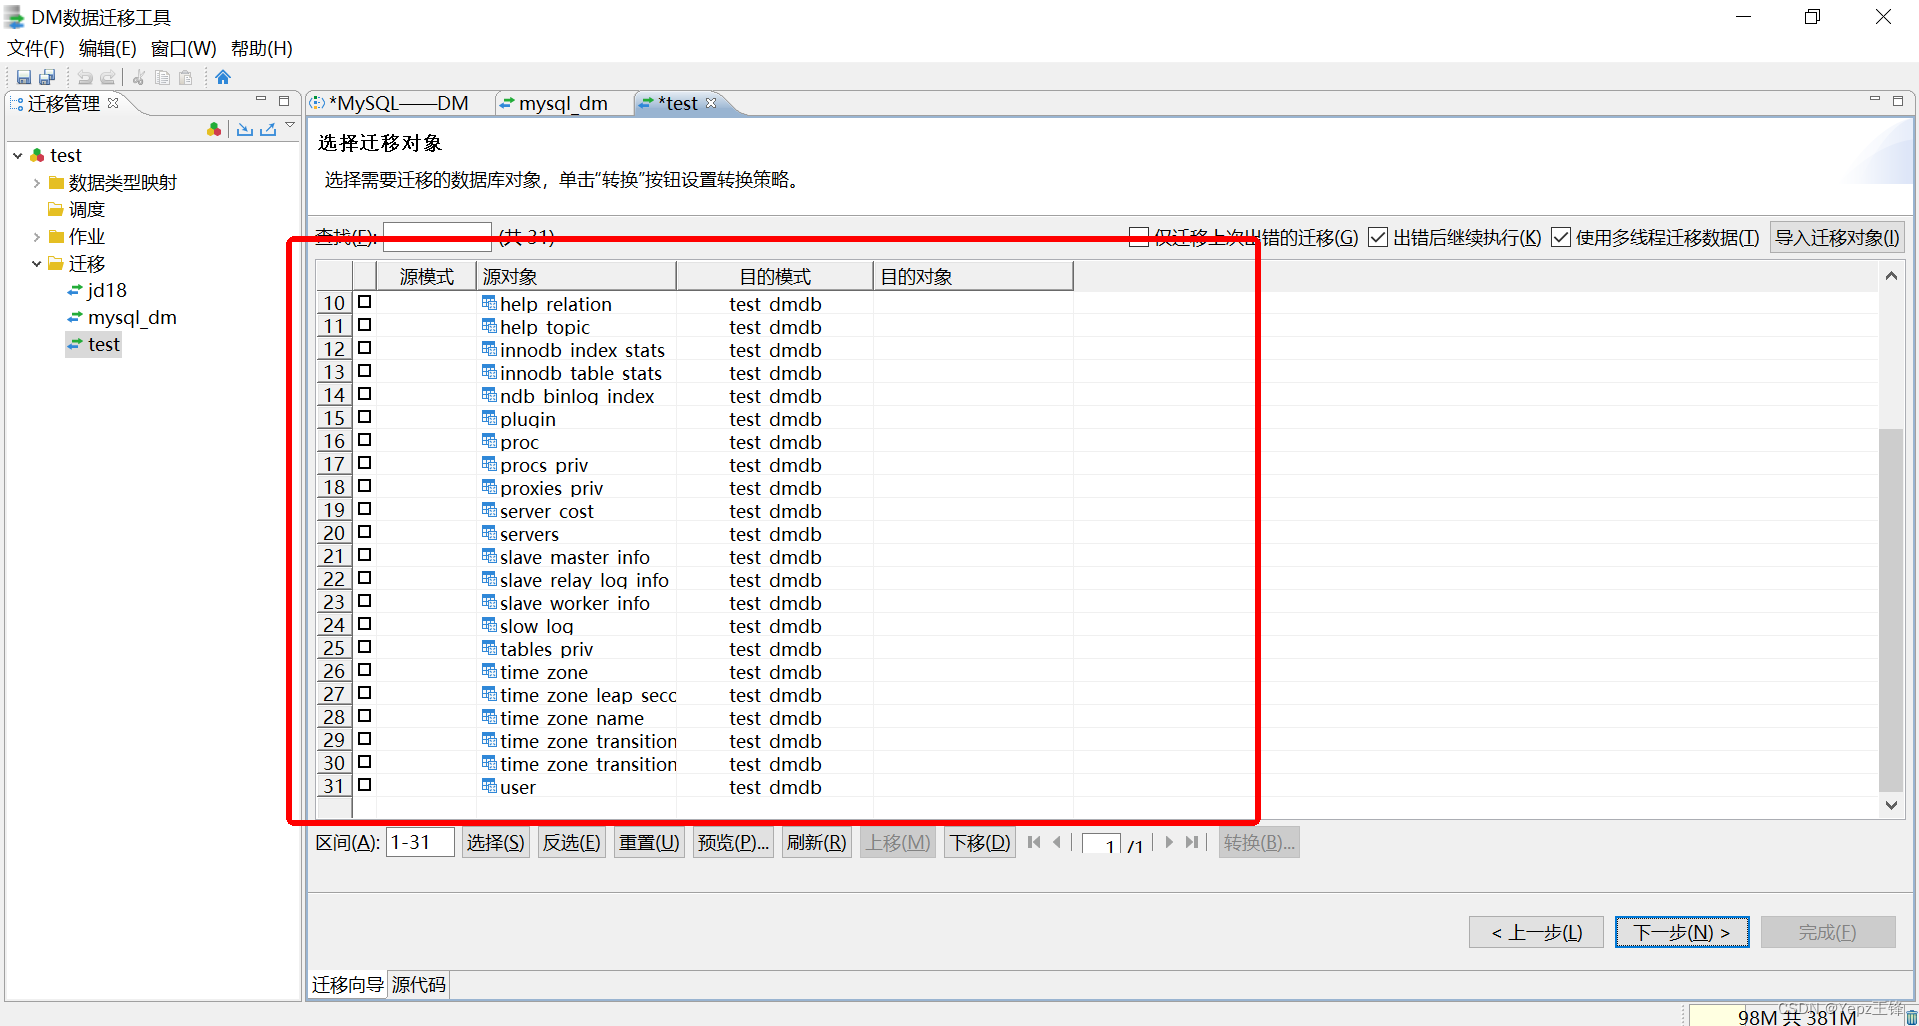Image resolution: width=1919 pixels, height=1026 pixels.
Task: Close the *test editor tab
Action: click(711, 102)
